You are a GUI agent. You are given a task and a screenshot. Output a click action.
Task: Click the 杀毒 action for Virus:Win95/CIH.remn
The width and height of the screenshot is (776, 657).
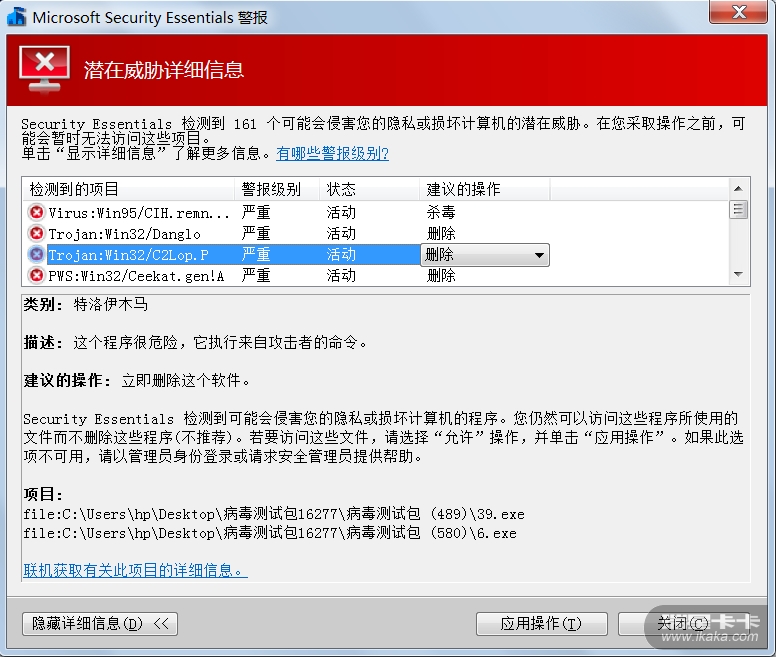(441, 213)
